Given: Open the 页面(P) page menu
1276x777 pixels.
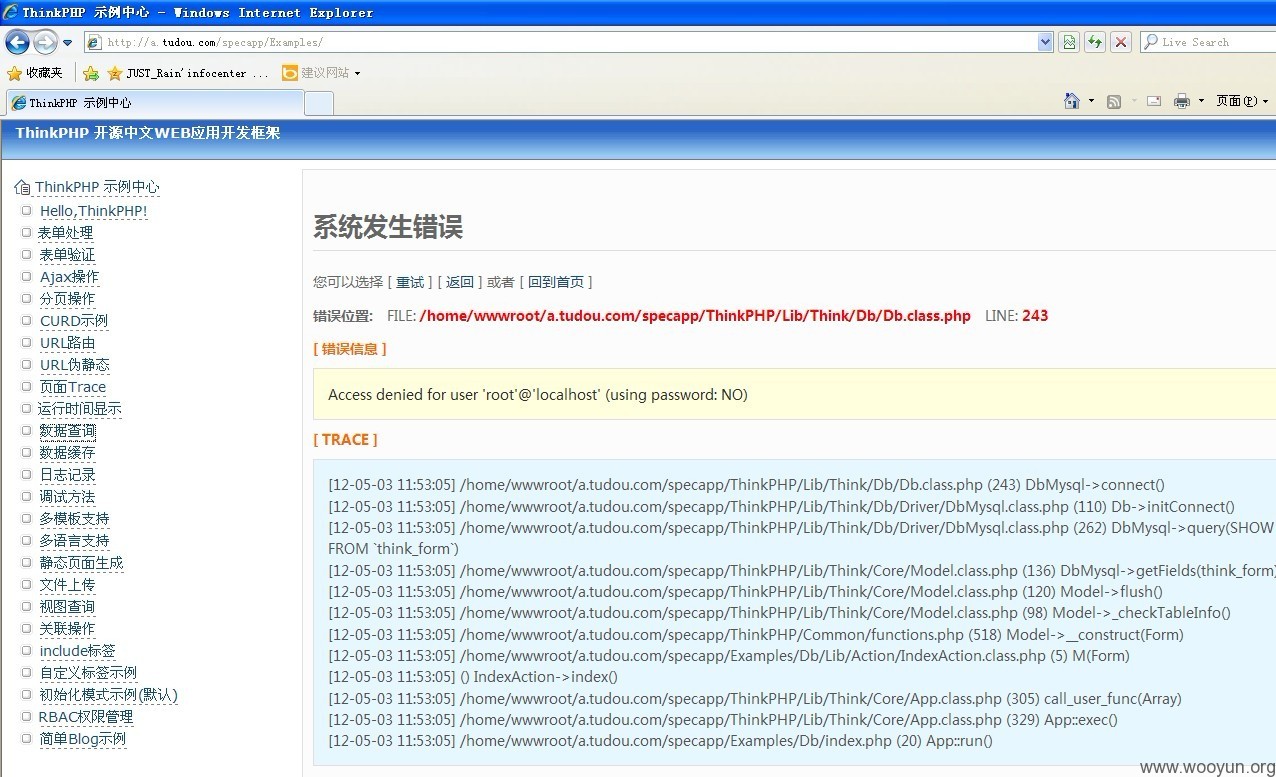Looking at the screenshot, I should [x=1242, y=101].
